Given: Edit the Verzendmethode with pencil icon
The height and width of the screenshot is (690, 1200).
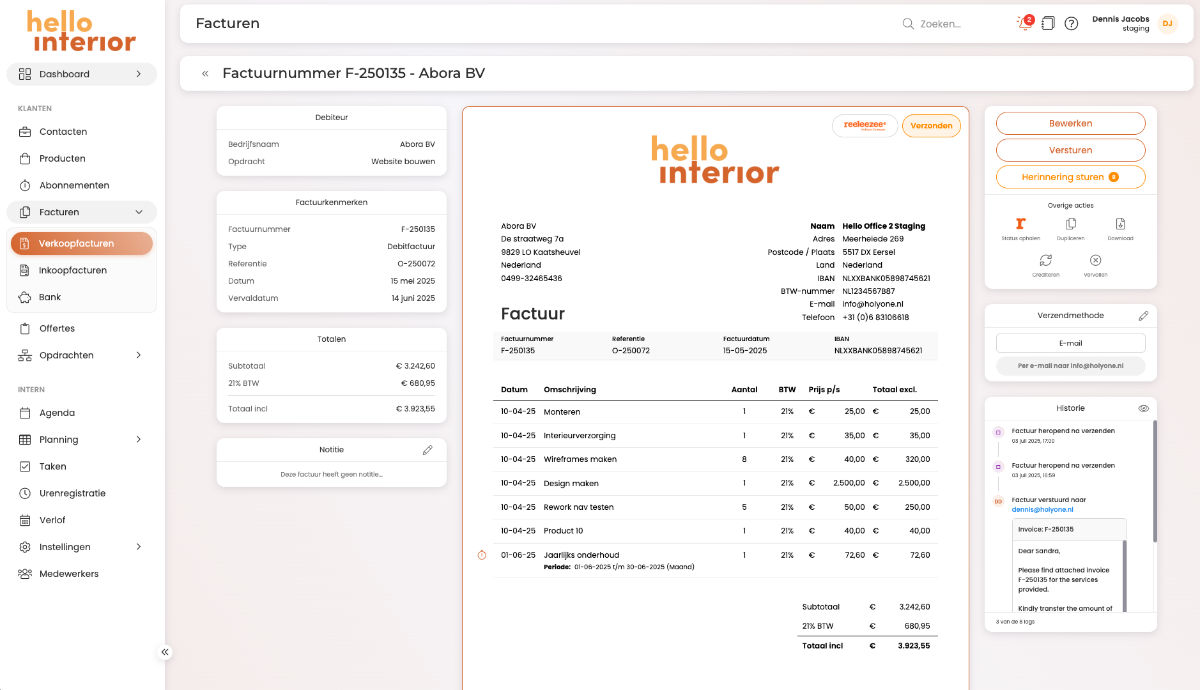Looking at the screenshot, I should pyautogui.click(x=1143, y=316).
